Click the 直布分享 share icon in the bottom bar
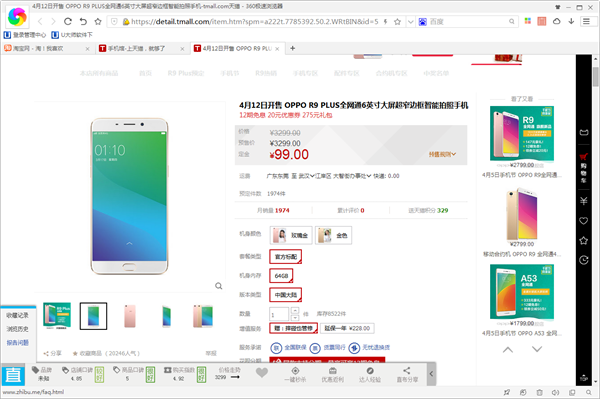 click(407, 375)
